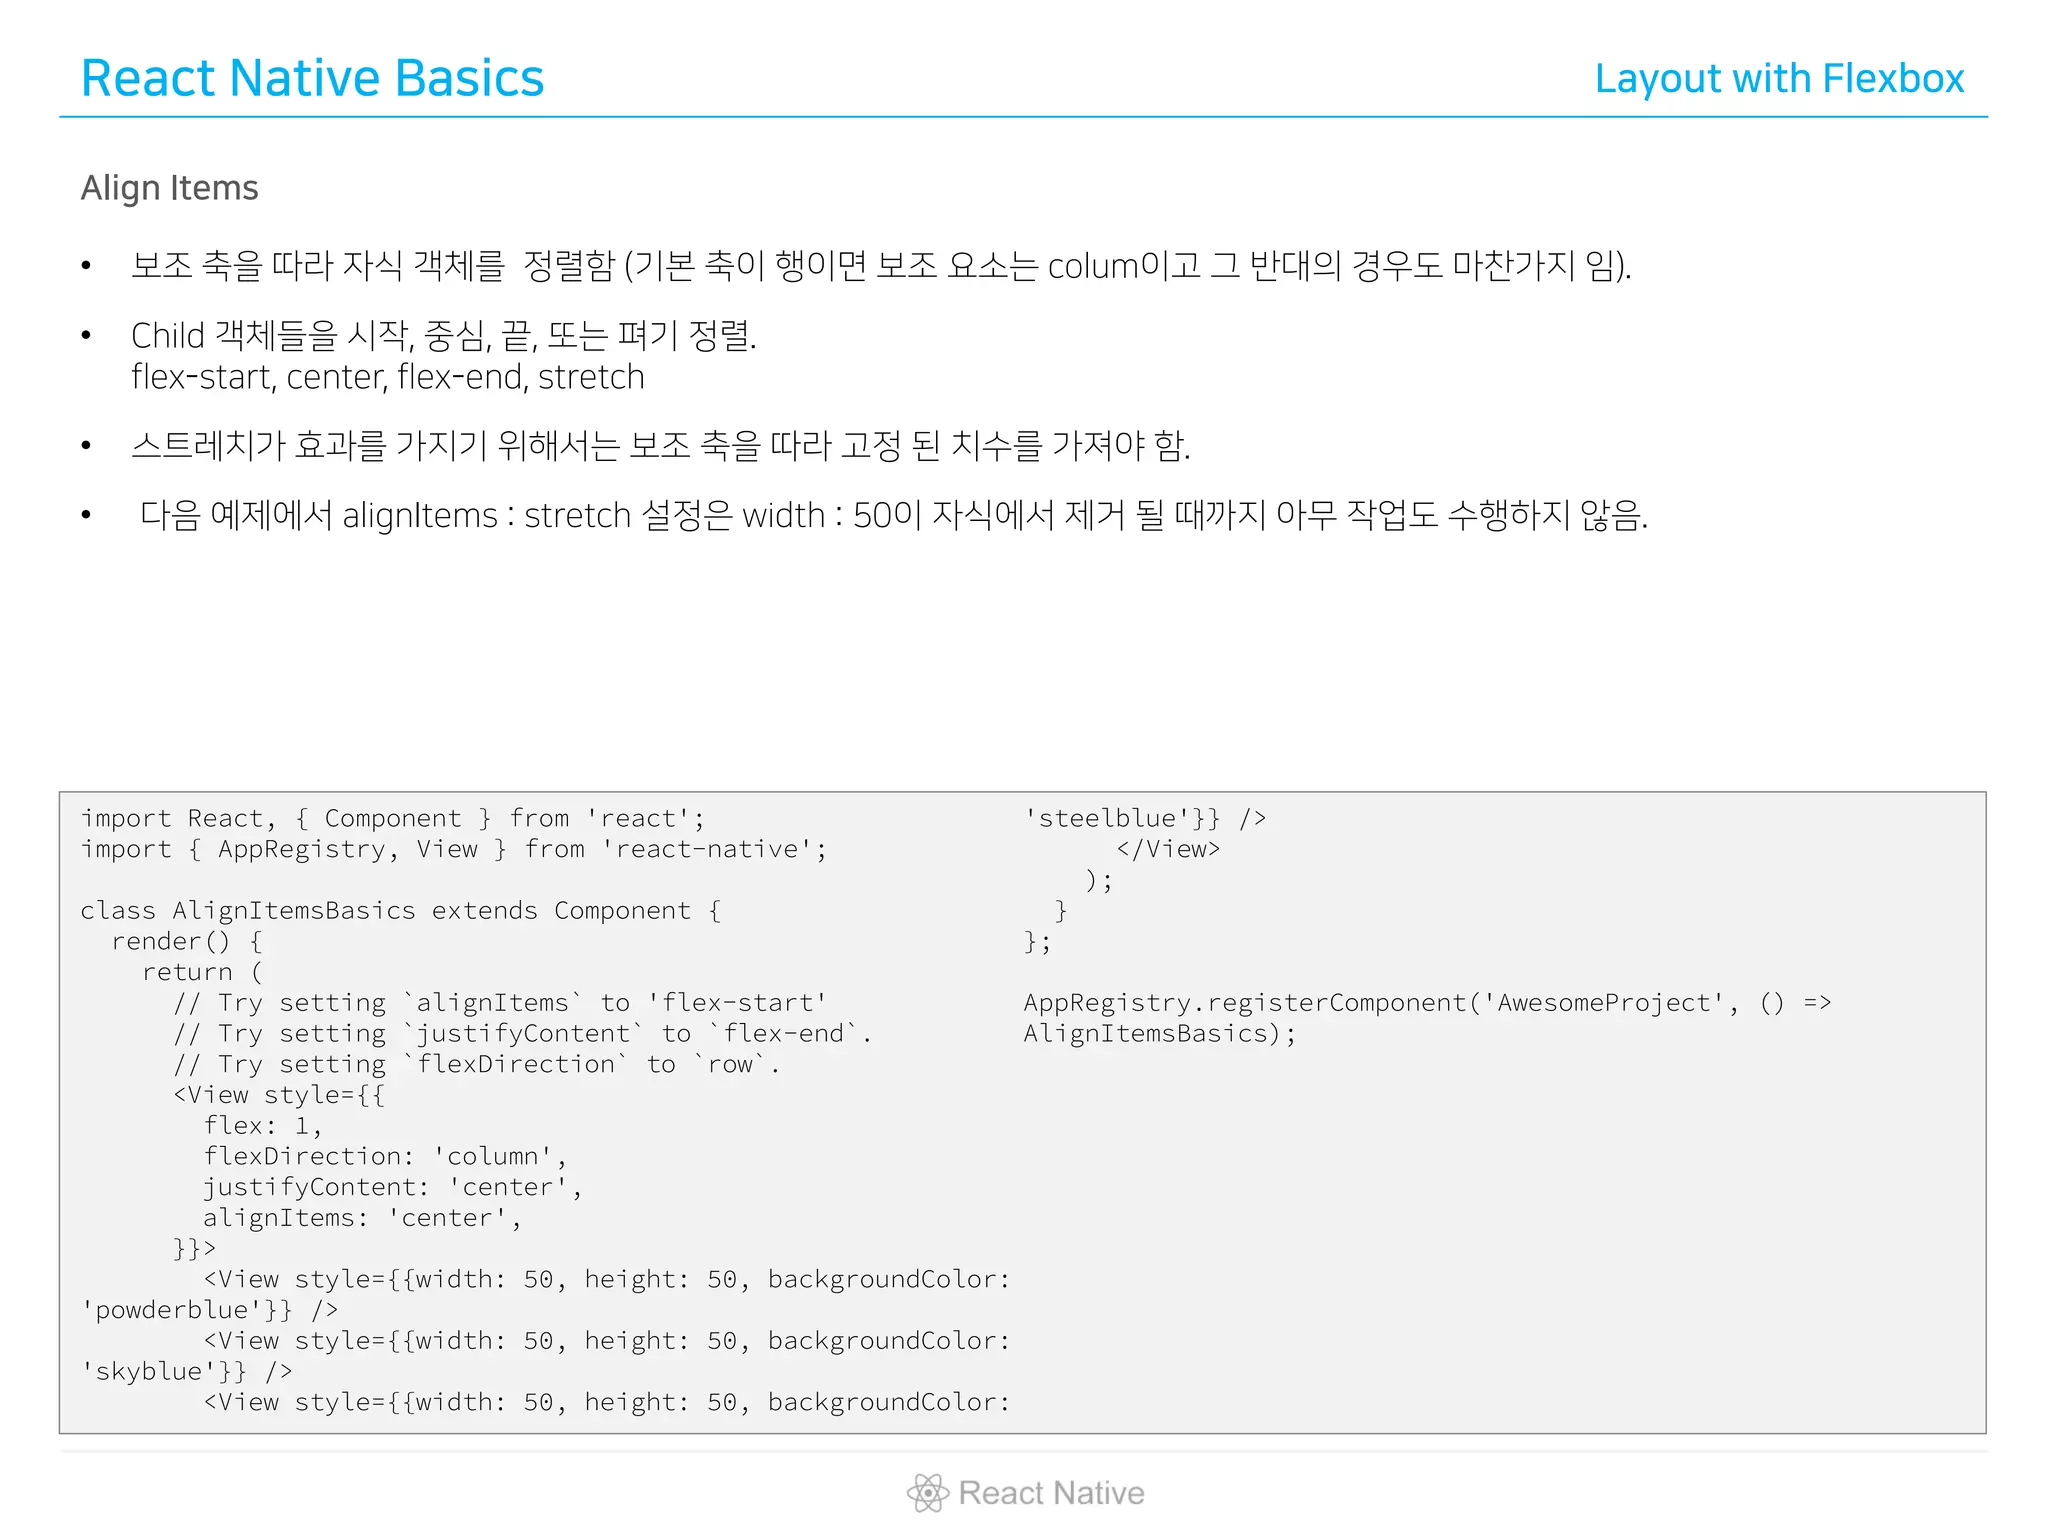The image size is (2048, 1536).
Task: Click the Layout with Flexbox heading
Action: (x=1779, y=79)
